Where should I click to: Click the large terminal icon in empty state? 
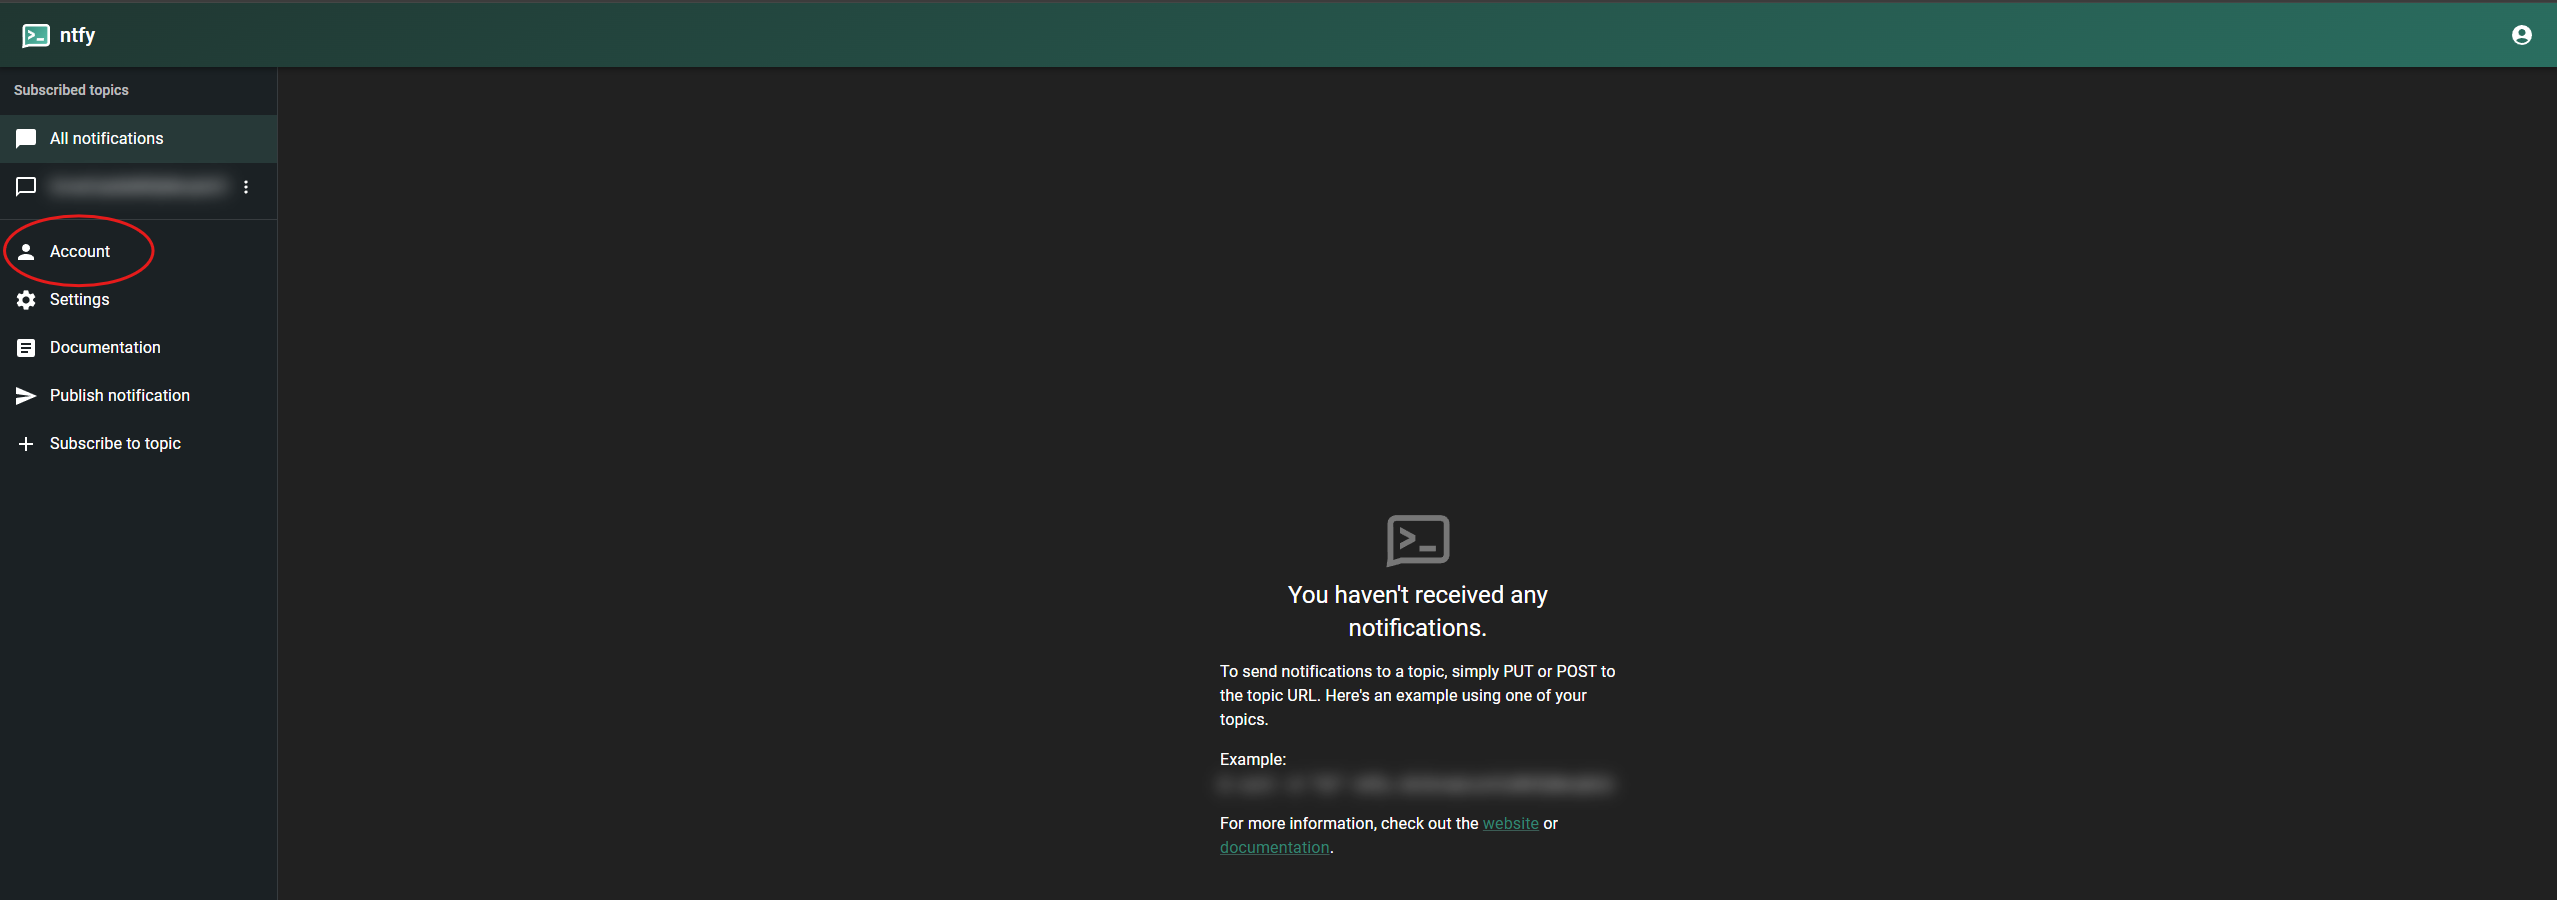[x=1418, y=540]
